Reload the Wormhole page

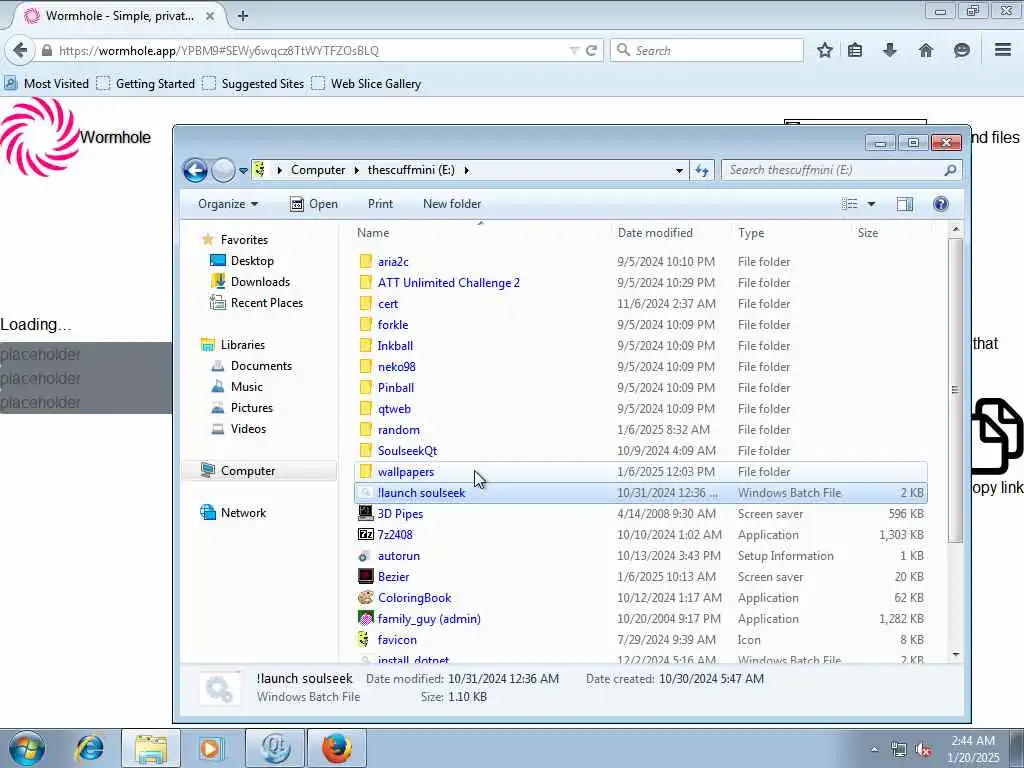(592, 50)
